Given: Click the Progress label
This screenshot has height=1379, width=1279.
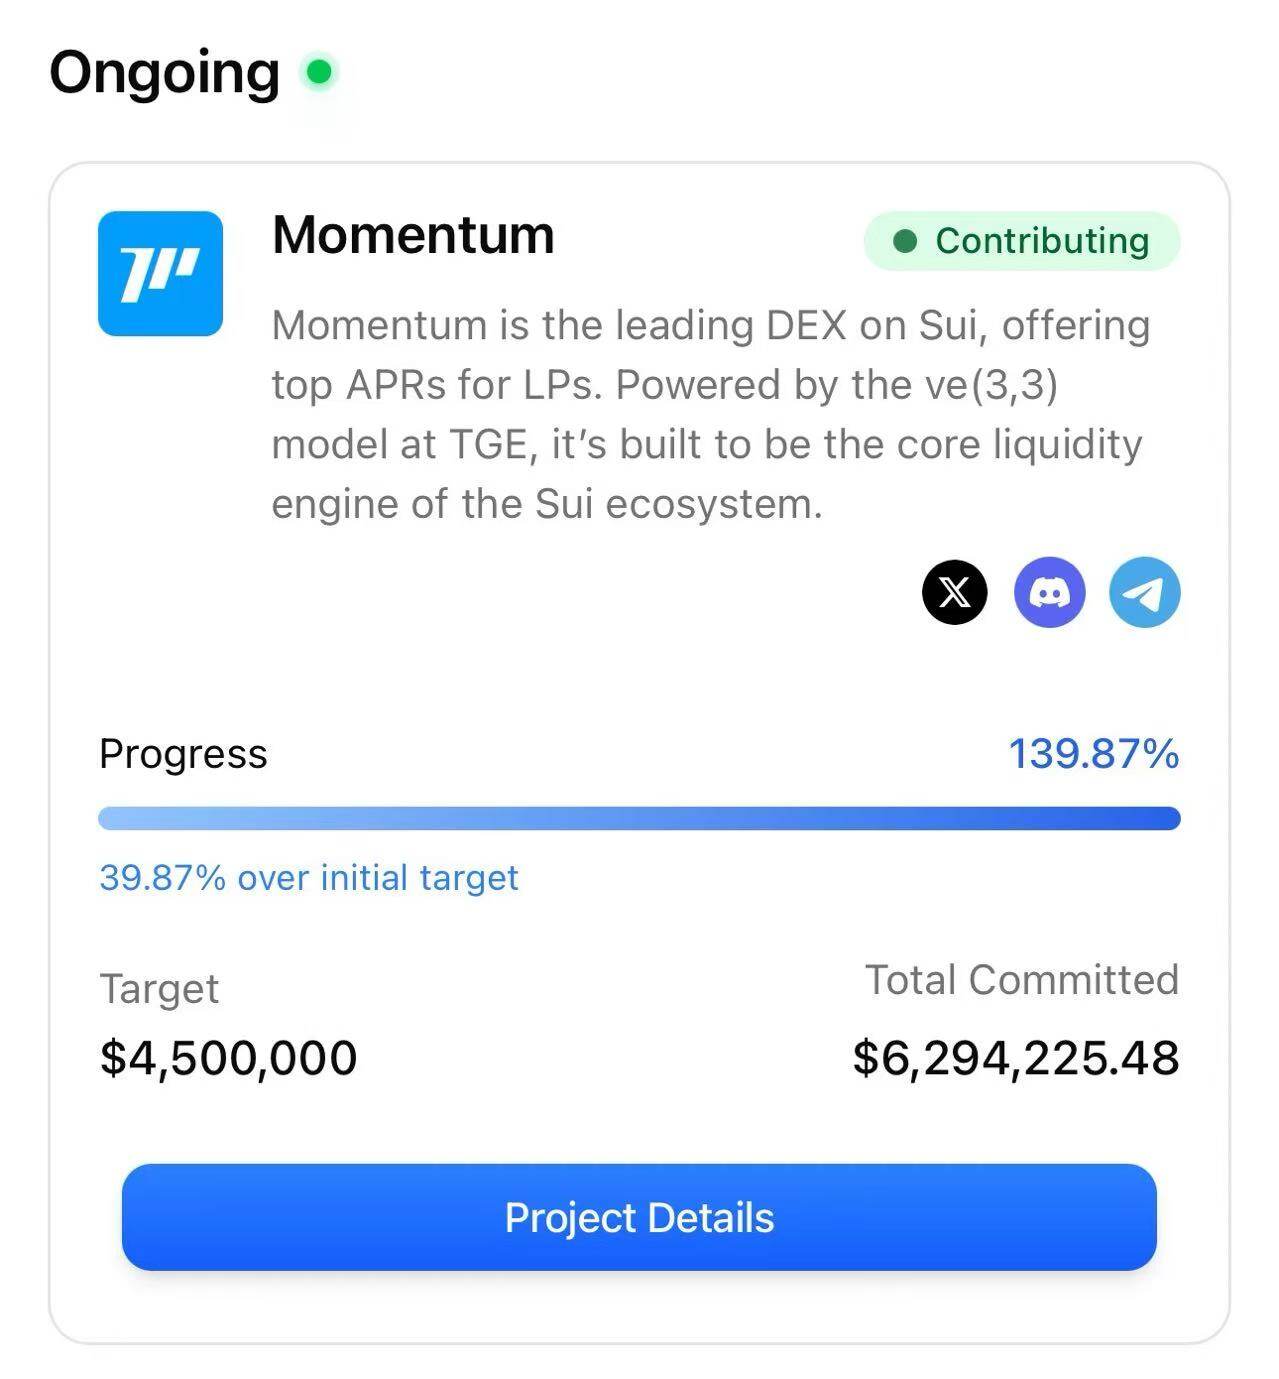Looking at the screenshot, I should coord(183,753).
